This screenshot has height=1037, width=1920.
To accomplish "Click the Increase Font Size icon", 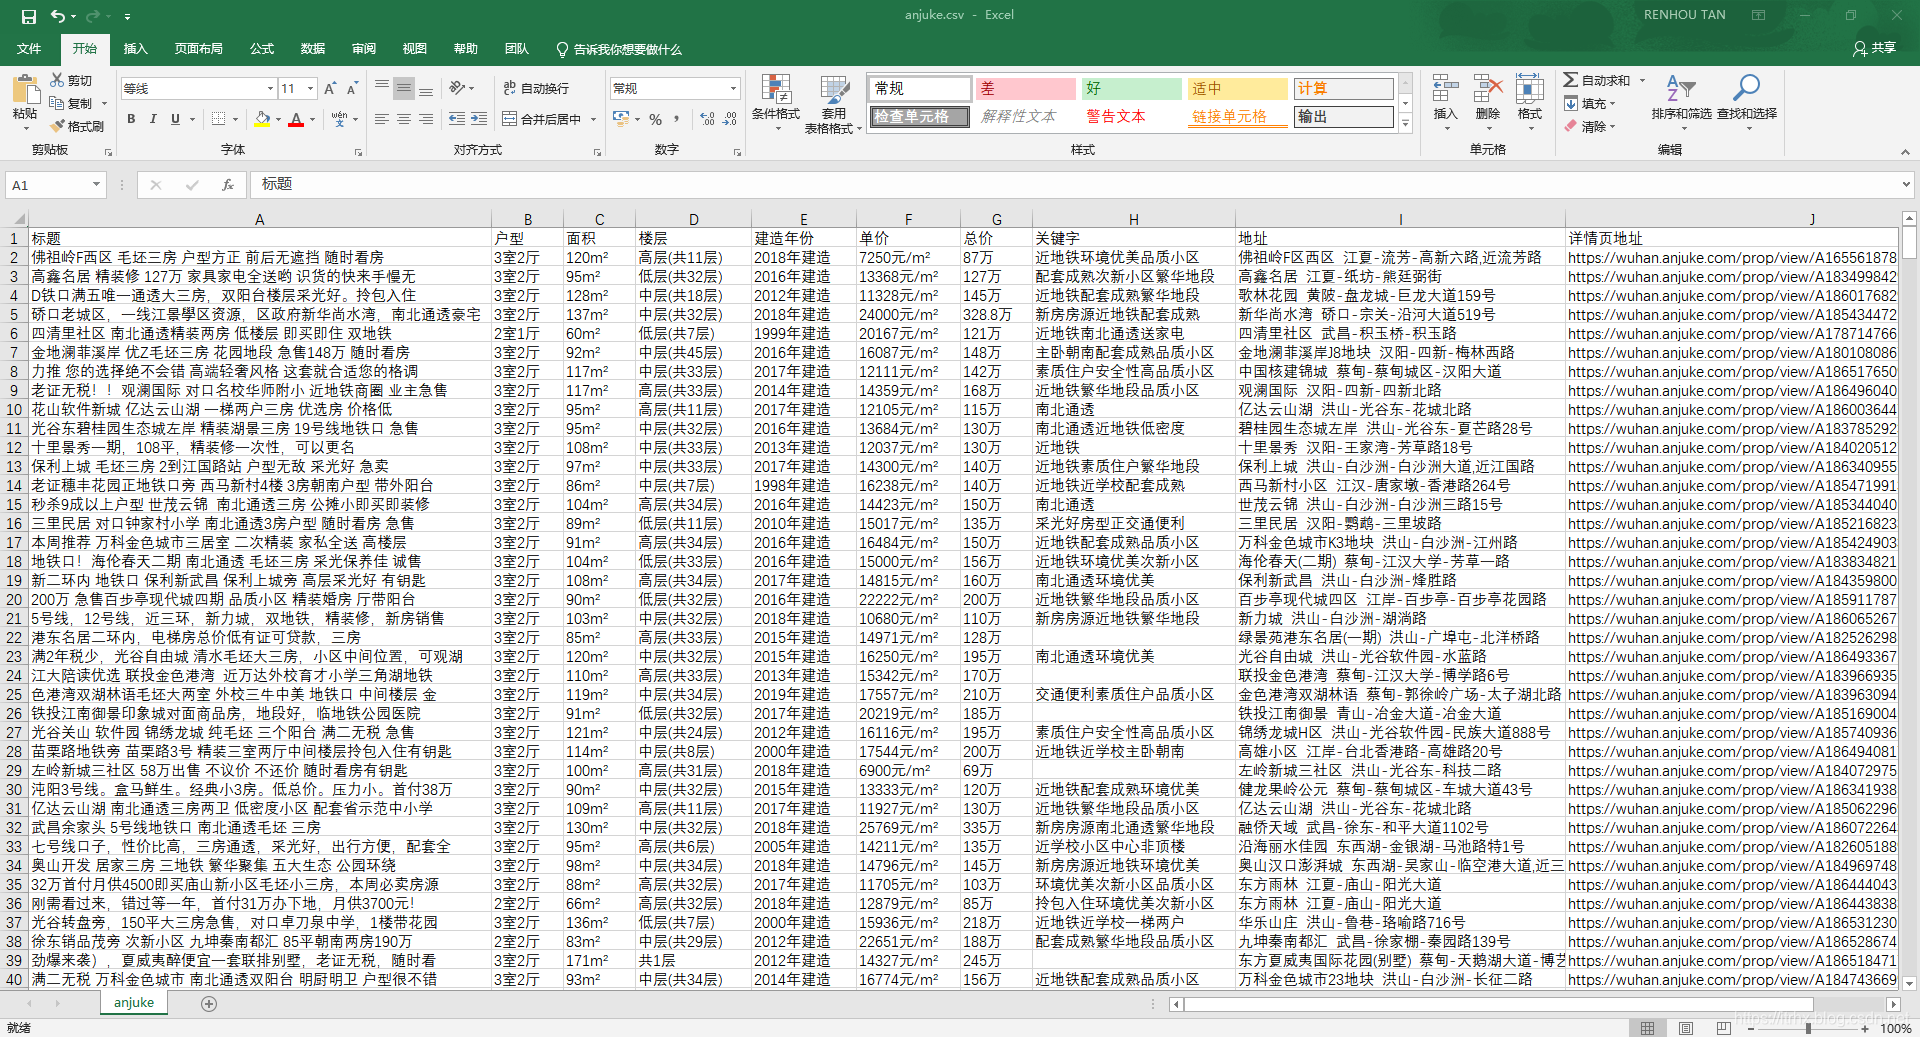I will 330,89.
